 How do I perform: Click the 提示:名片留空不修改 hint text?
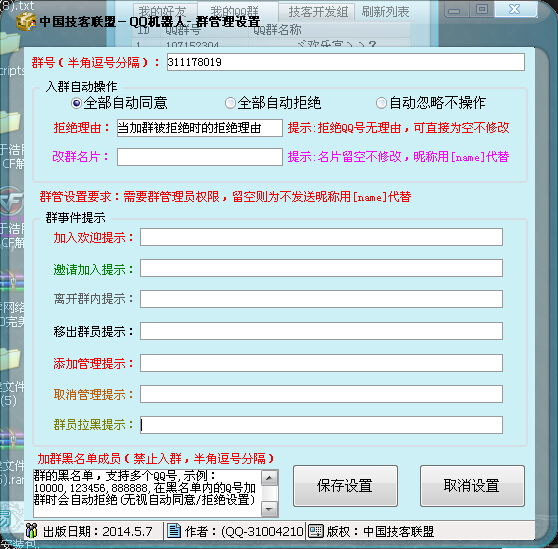click(x=399, y=157)
